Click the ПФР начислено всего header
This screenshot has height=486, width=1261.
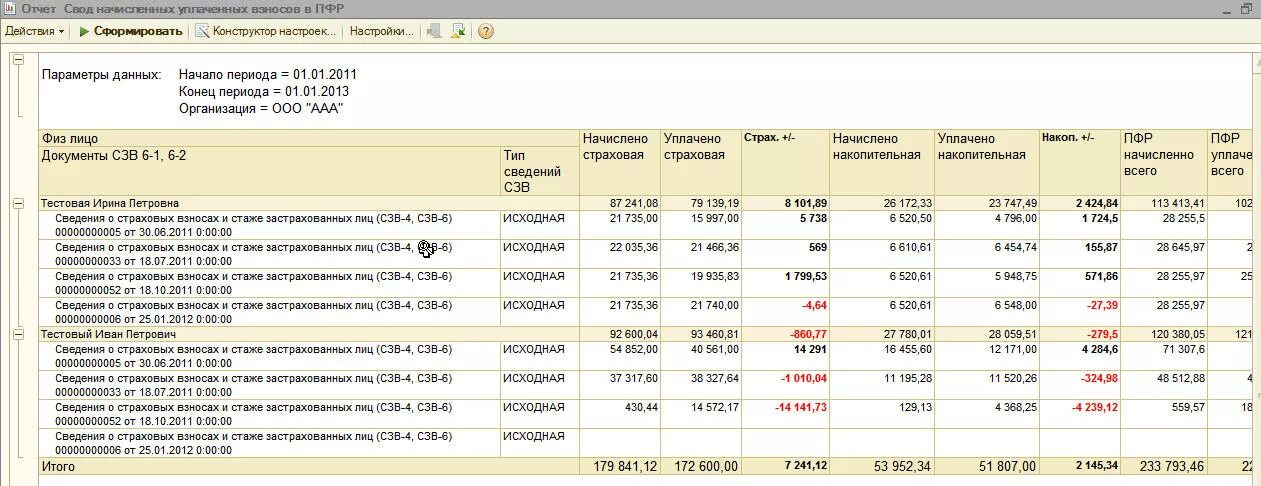(1164, 163)
